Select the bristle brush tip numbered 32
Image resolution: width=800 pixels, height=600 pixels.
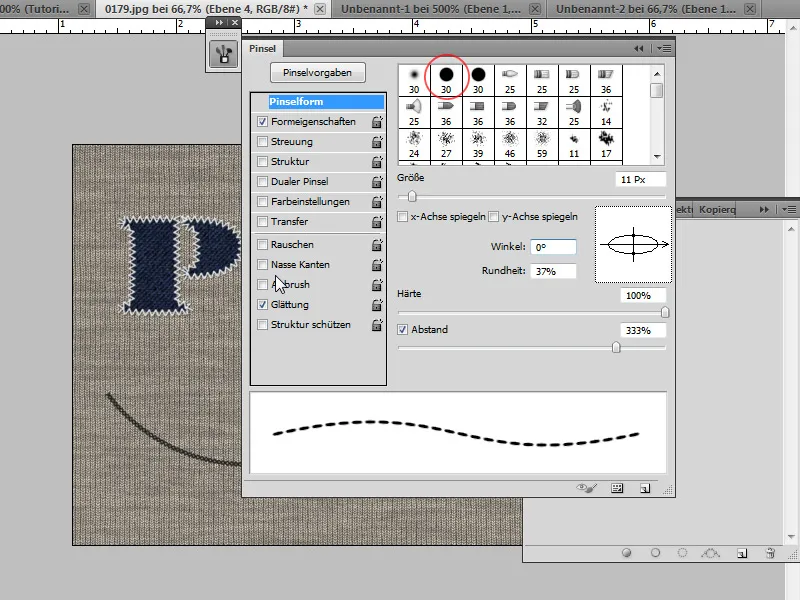542,112
